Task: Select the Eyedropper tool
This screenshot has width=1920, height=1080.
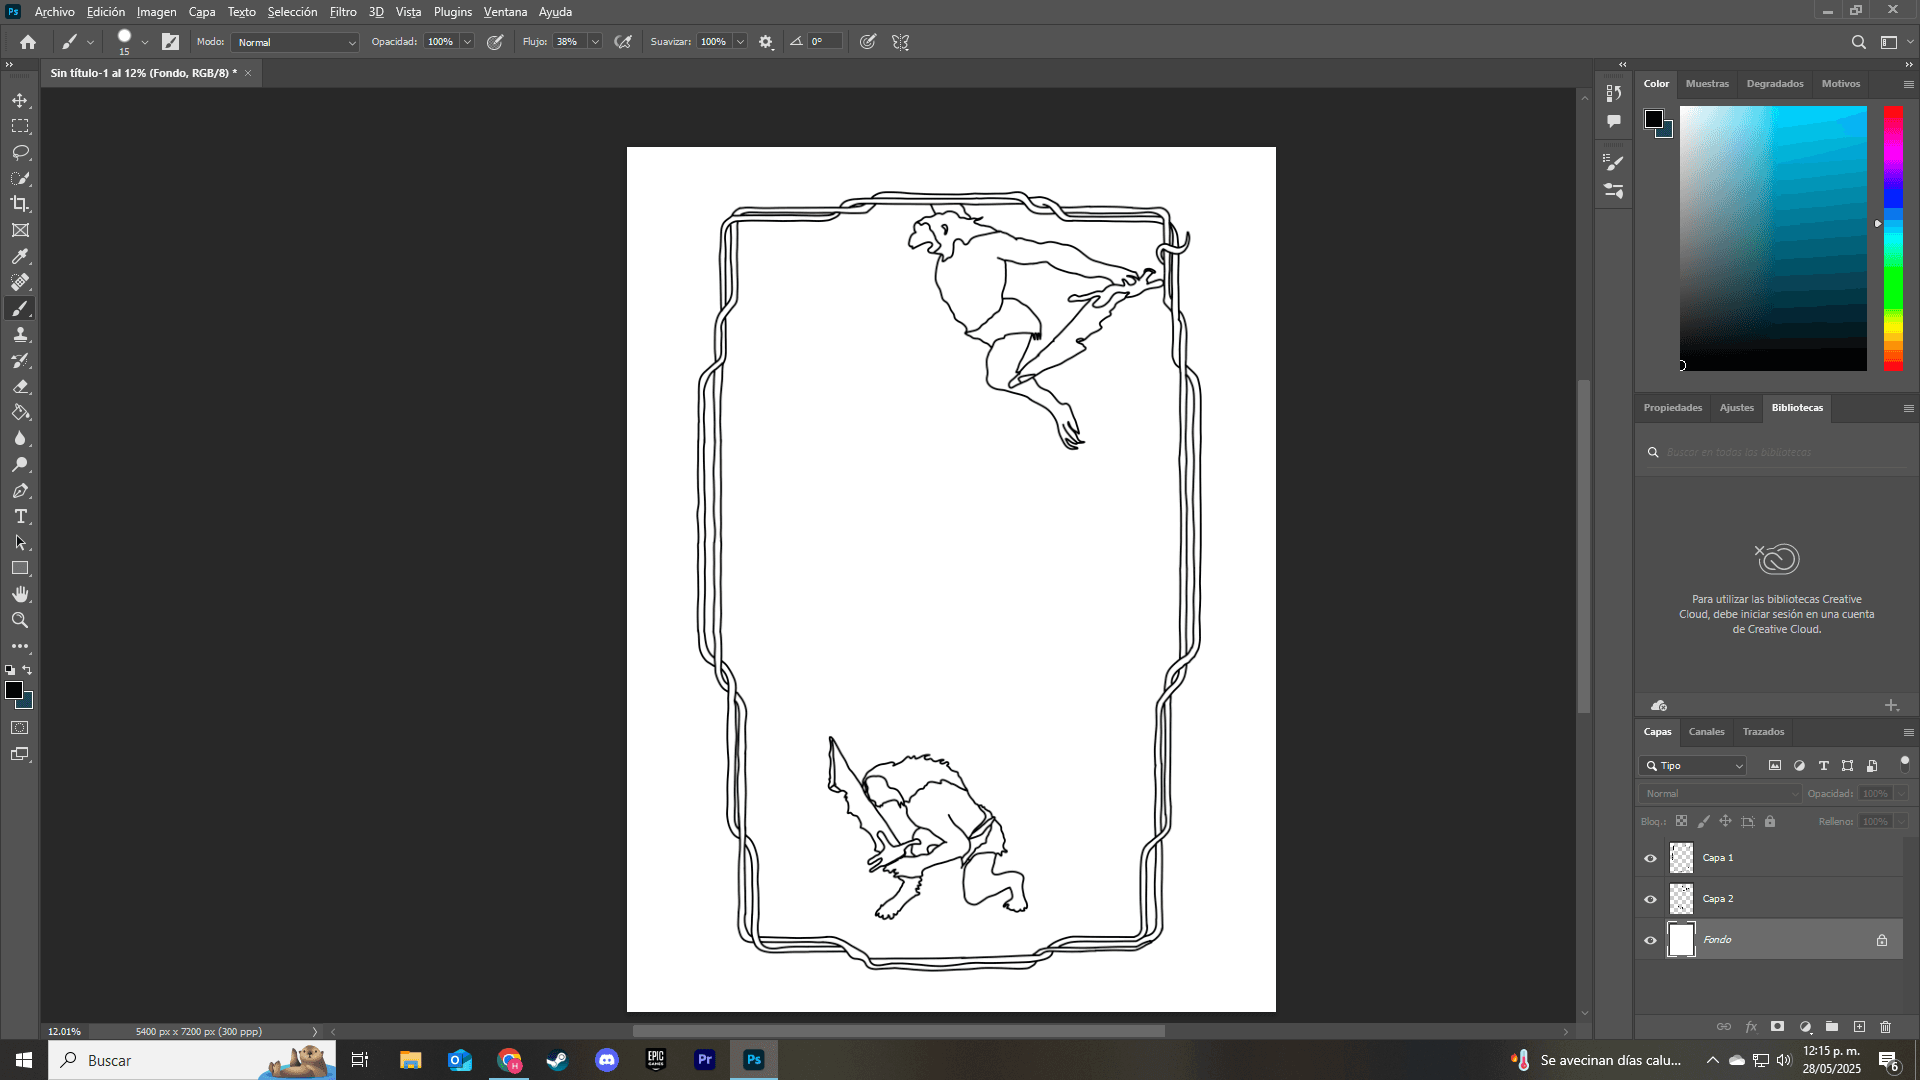Action: pyautogui.click(x=20, y=257)
